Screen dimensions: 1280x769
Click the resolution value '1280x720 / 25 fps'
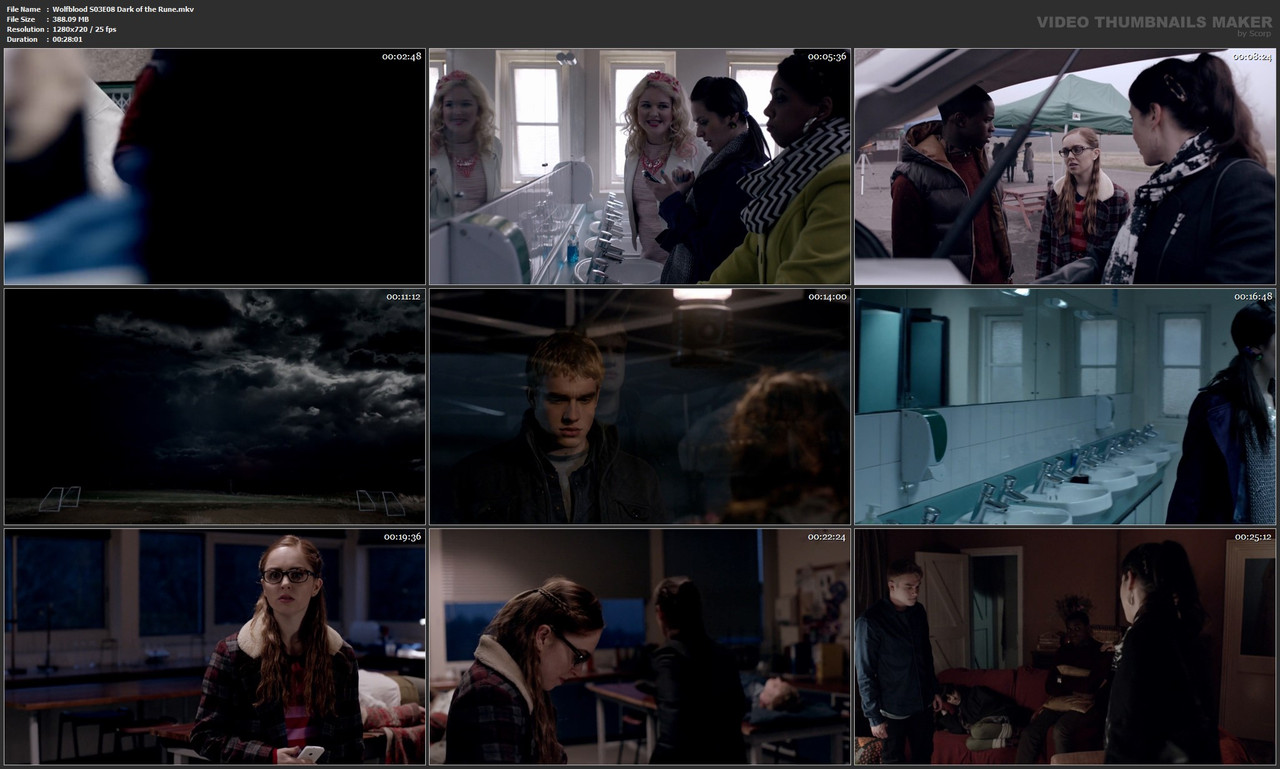pyautogui.click(x=84, y=29)
